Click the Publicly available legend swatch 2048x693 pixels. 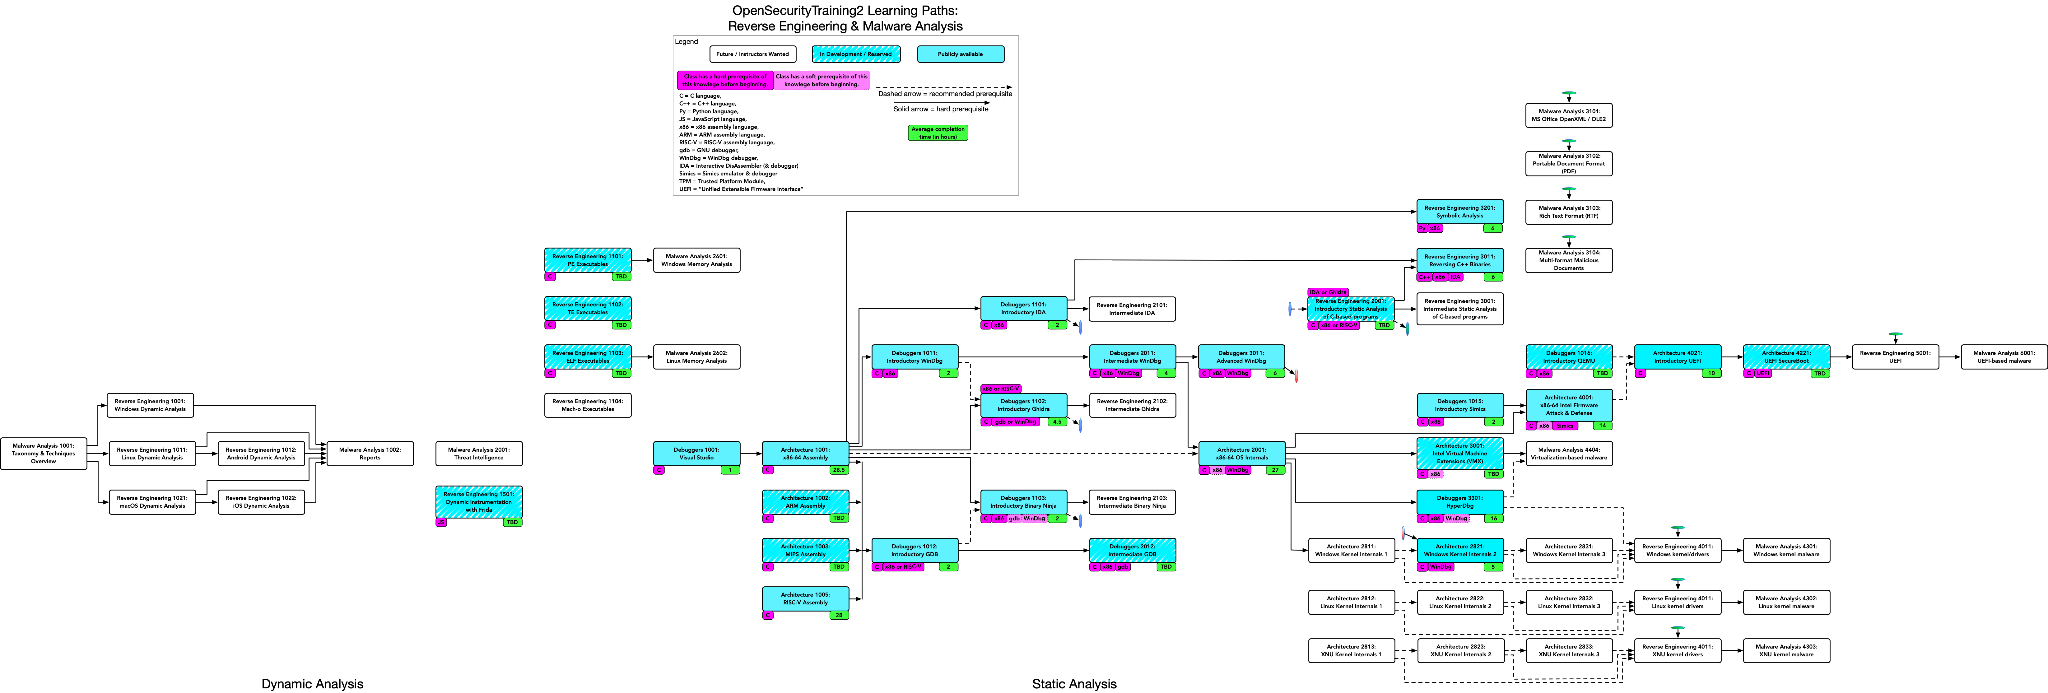pos(960,54)
